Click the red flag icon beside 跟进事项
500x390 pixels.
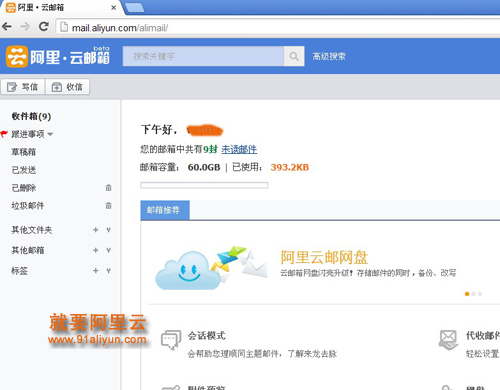click(x=4, y=134)
